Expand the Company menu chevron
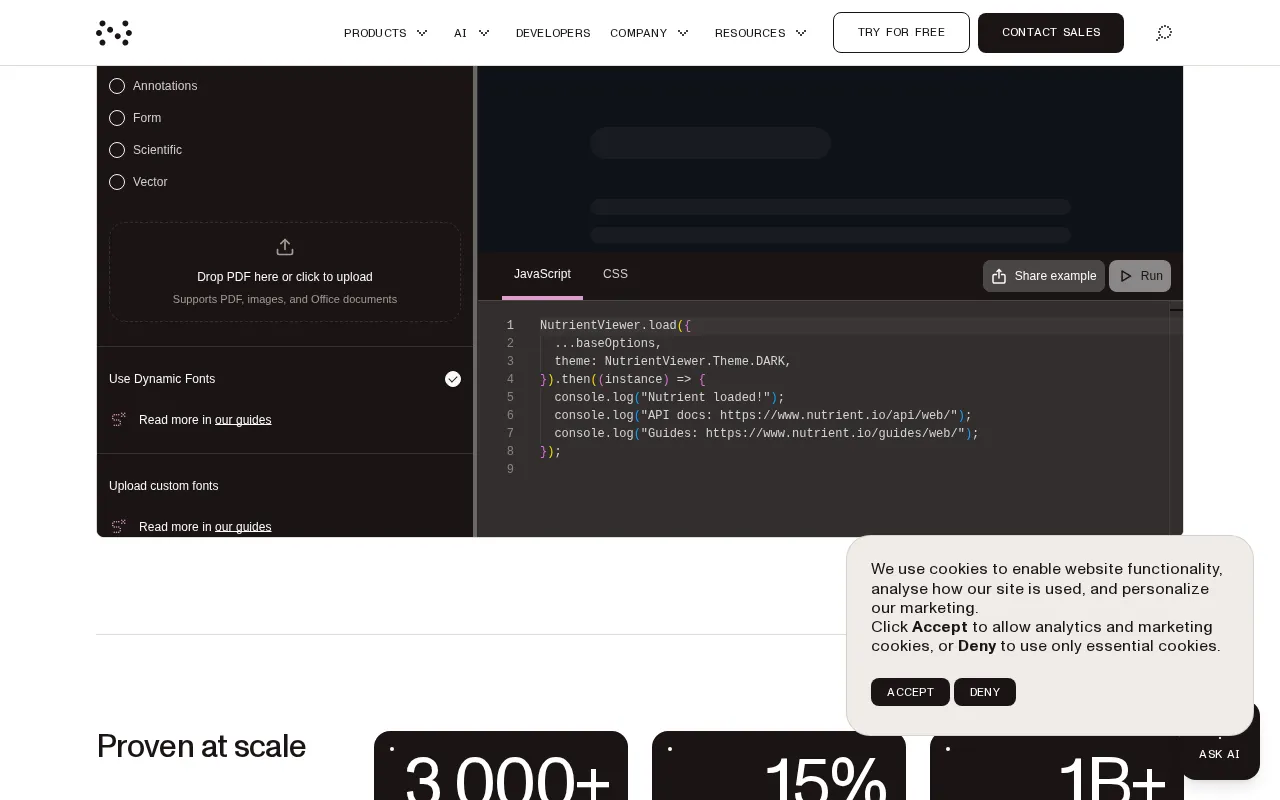The height and width of the screenshot is (800, 1280). point(683,33)
